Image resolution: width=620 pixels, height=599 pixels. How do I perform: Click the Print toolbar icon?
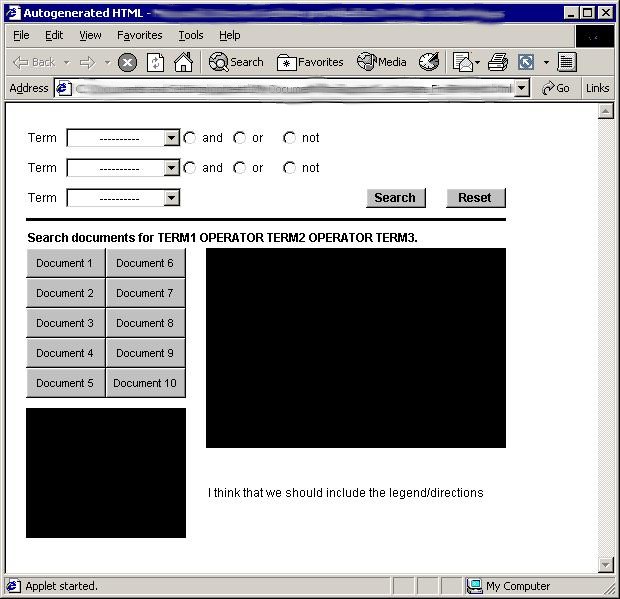[x=498, y=62]
